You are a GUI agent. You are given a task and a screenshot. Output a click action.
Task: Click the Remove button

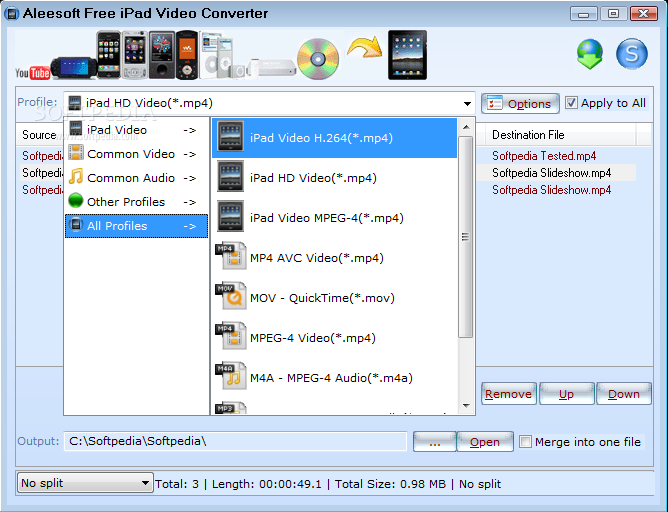[x=509, y=394]
